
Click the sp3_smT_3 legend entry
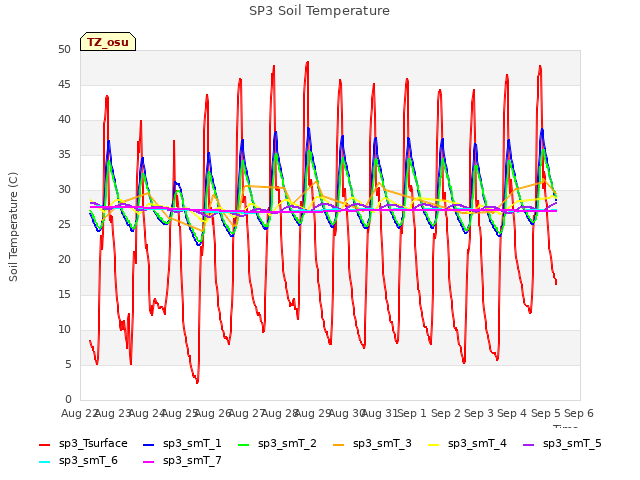(x=372, y=444)
